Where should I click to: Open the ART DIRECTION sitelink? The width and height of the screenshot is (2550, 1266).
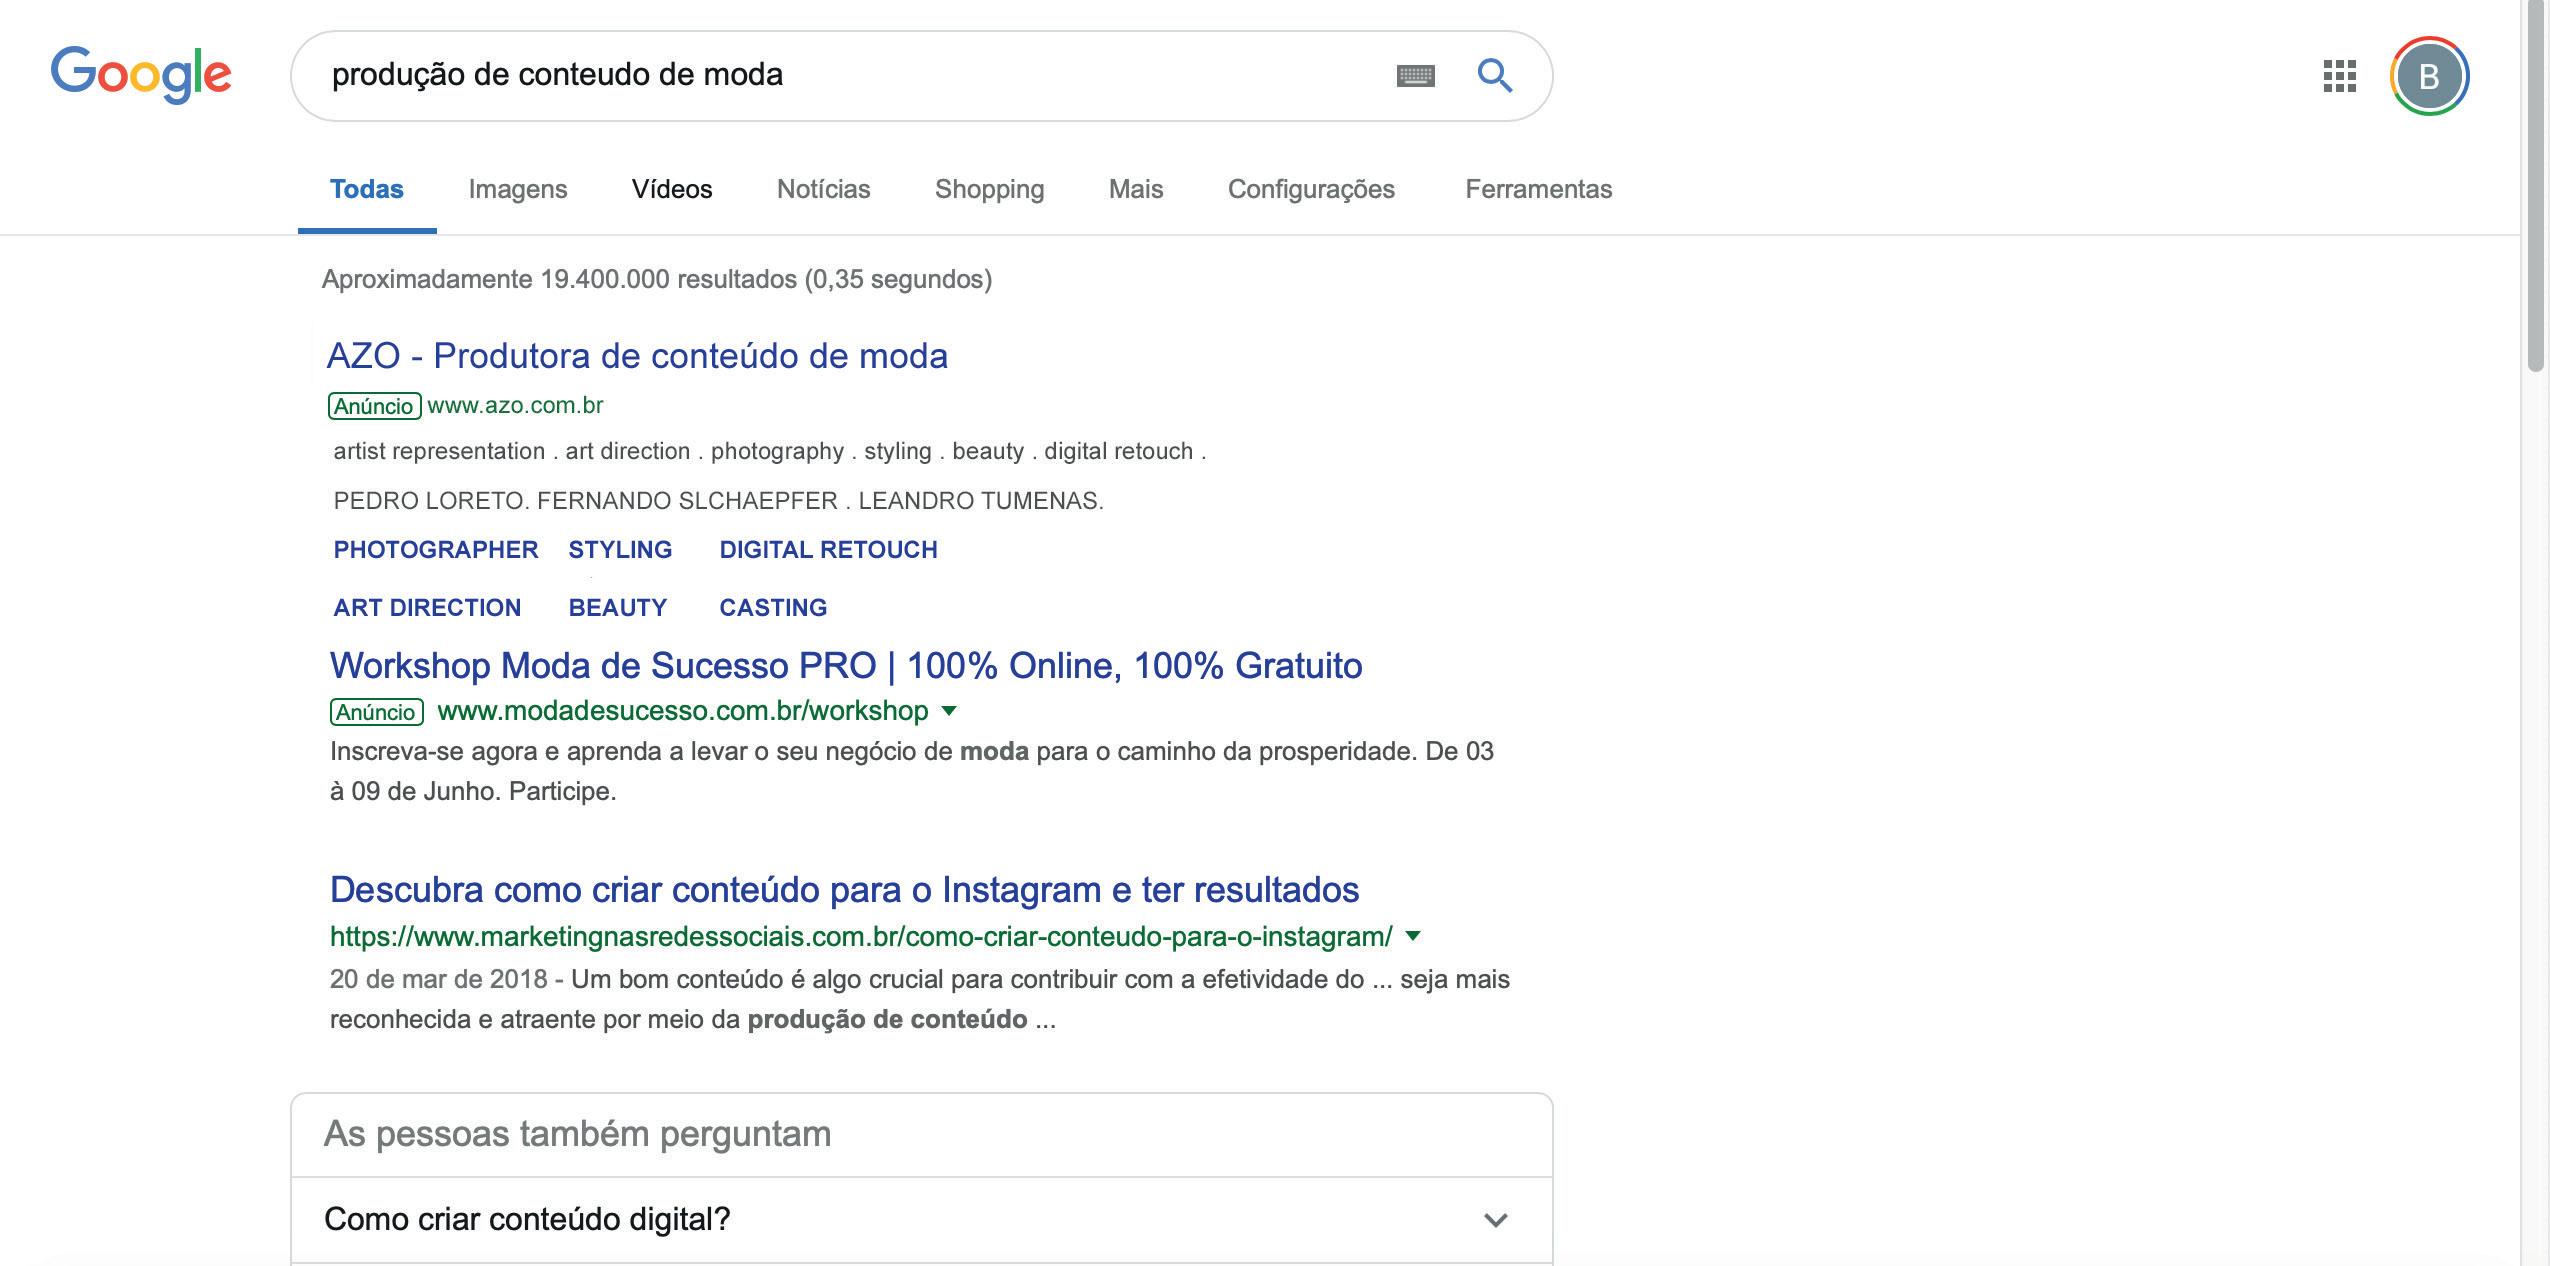427,607
